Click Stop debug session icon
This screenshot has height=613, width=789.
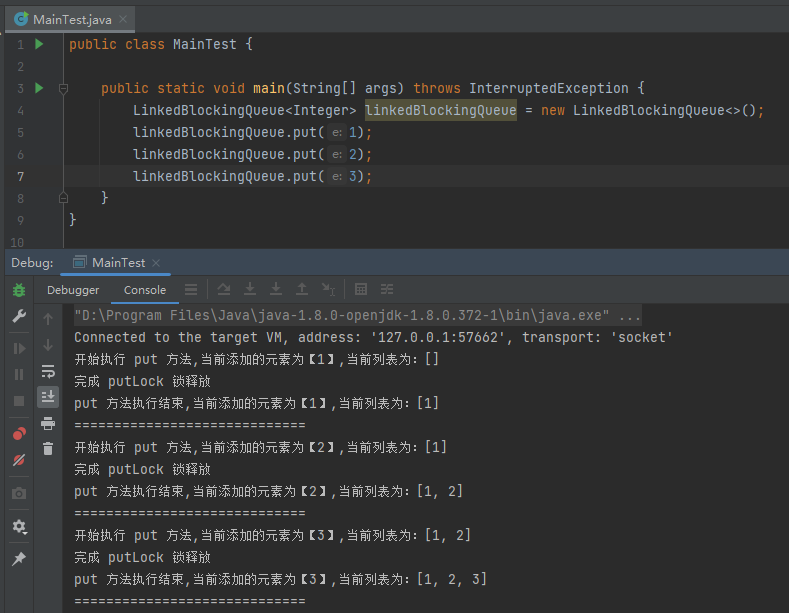pos(19,401)
